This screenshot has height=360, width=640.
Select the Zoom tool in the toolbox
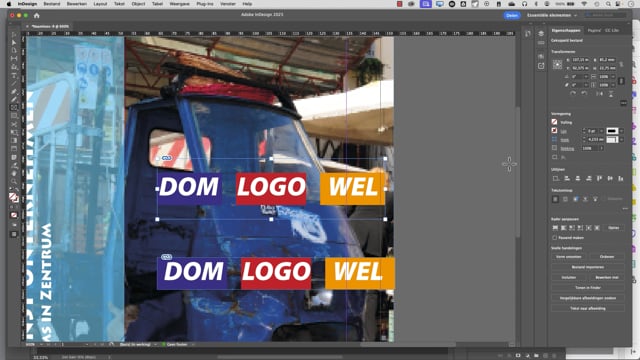tap(14, 181)
